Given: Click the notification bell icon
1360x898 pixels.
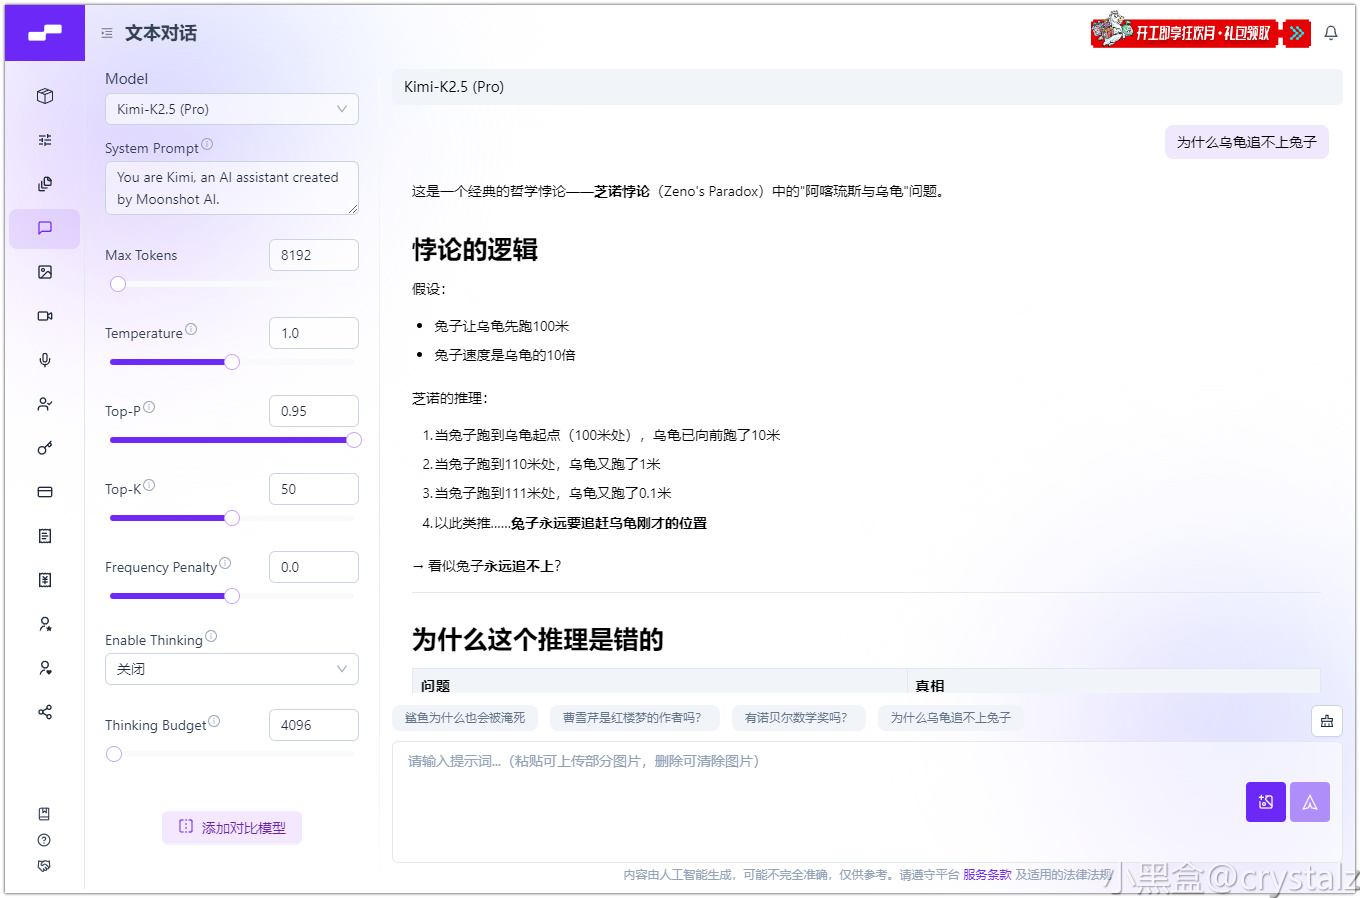Looking at the screenshot, I should (x=1331, y=33).
